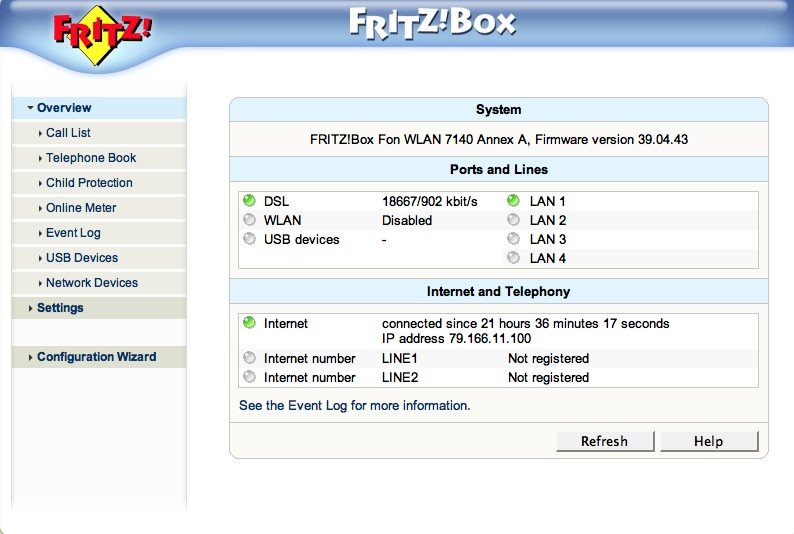Viewport: 794px width, 534px height.
Task: Click the gray LAN 2 status LED
Action: tap(514, 220)
